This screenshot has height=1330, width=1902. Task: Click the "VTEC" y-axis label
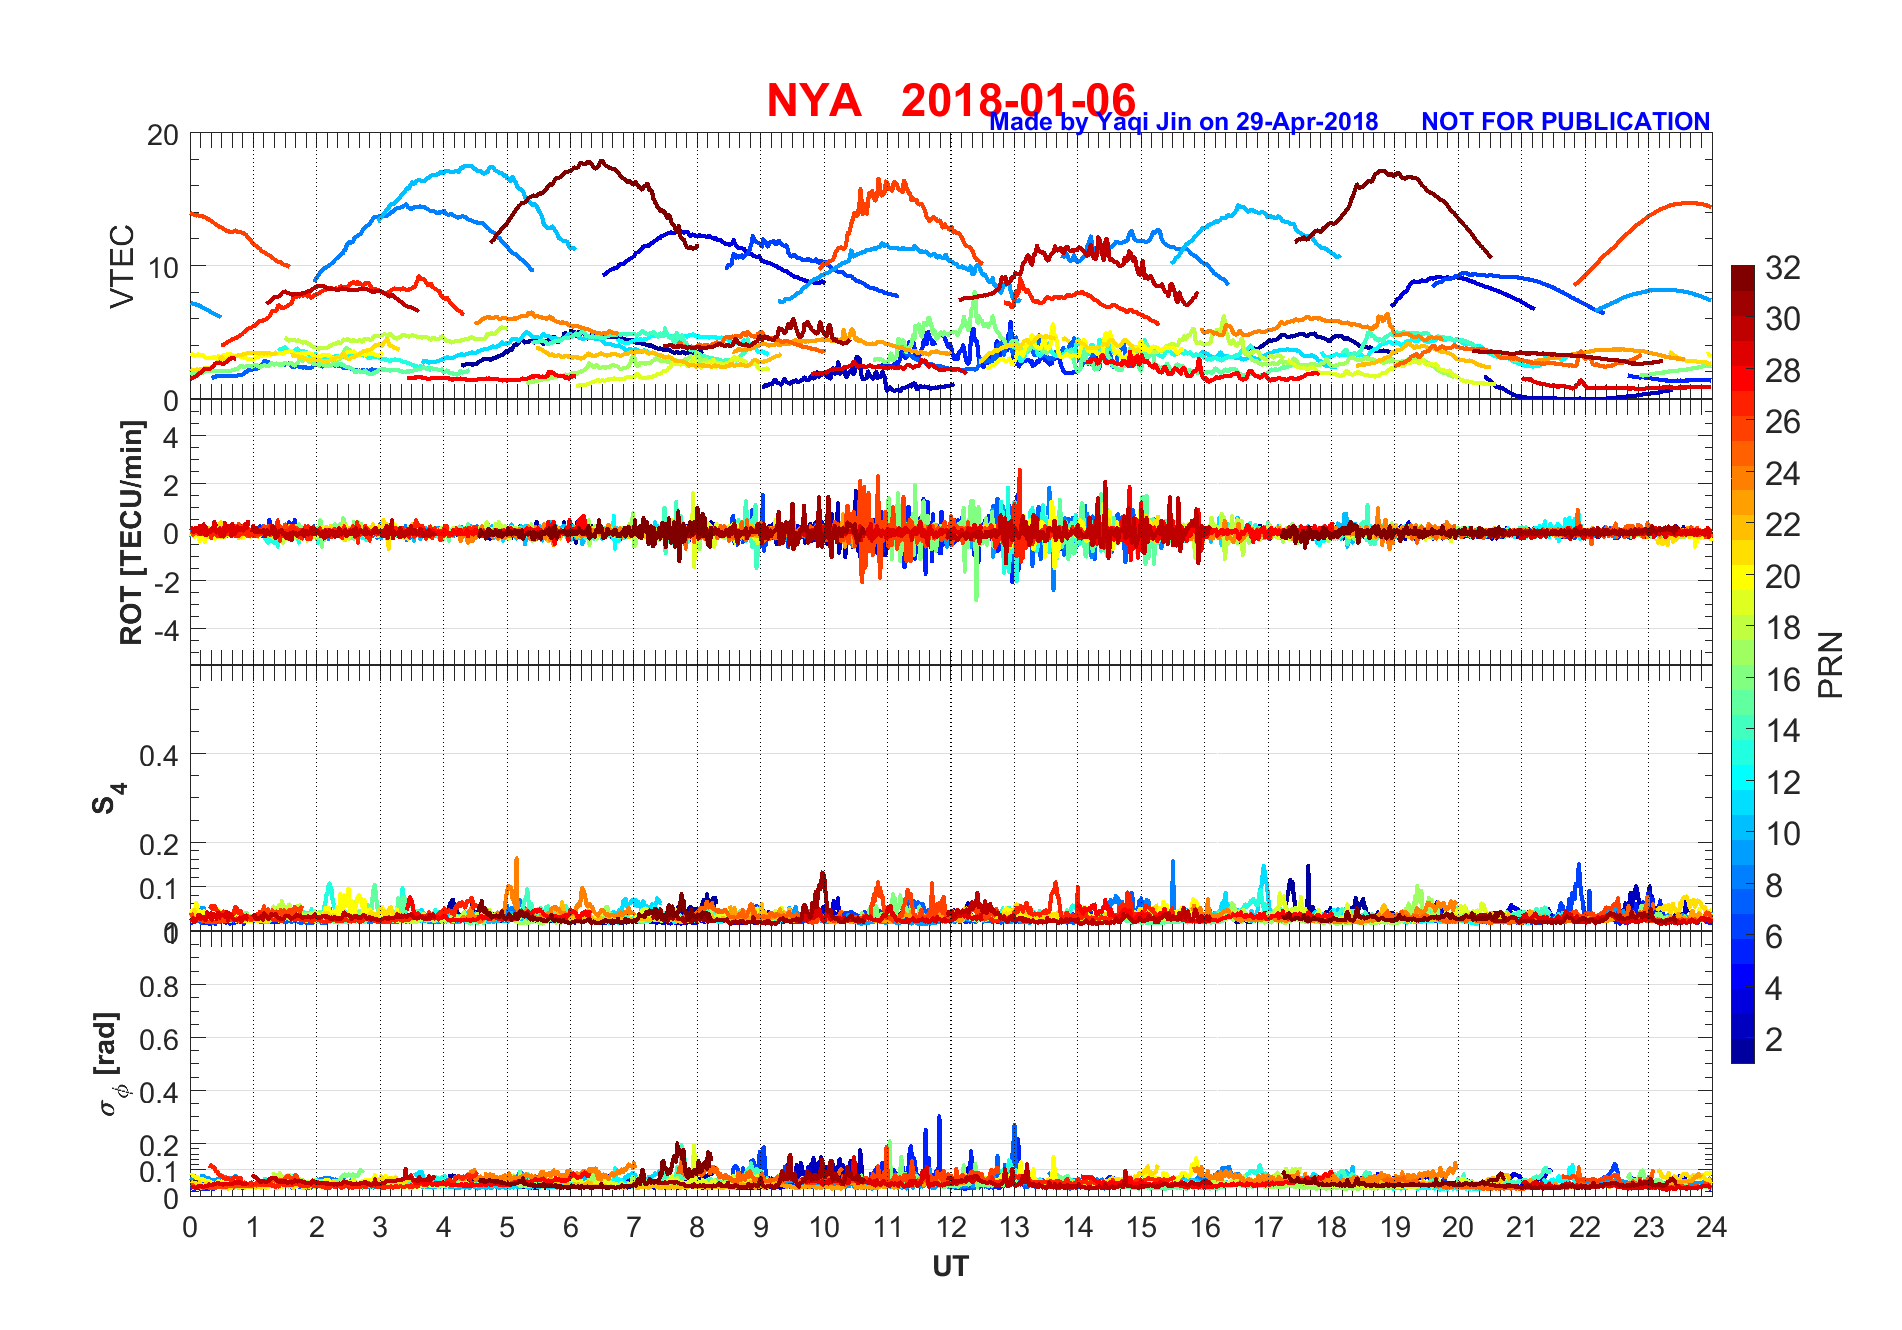[x=122, y=266]
